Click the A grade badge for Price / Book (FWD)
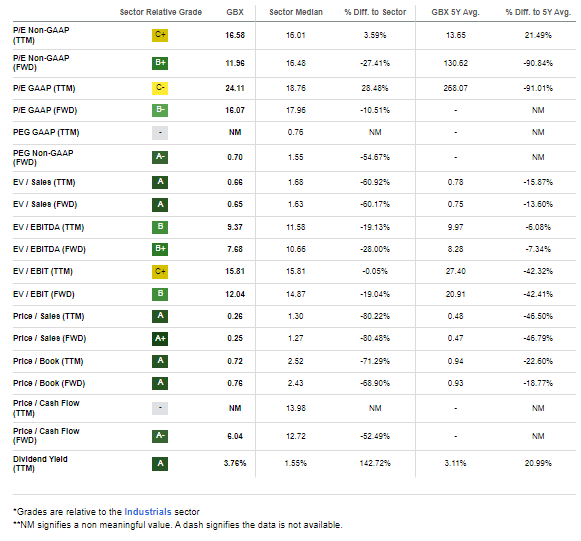Viewport: 581px width, 541px height. (x=160, y=383)
